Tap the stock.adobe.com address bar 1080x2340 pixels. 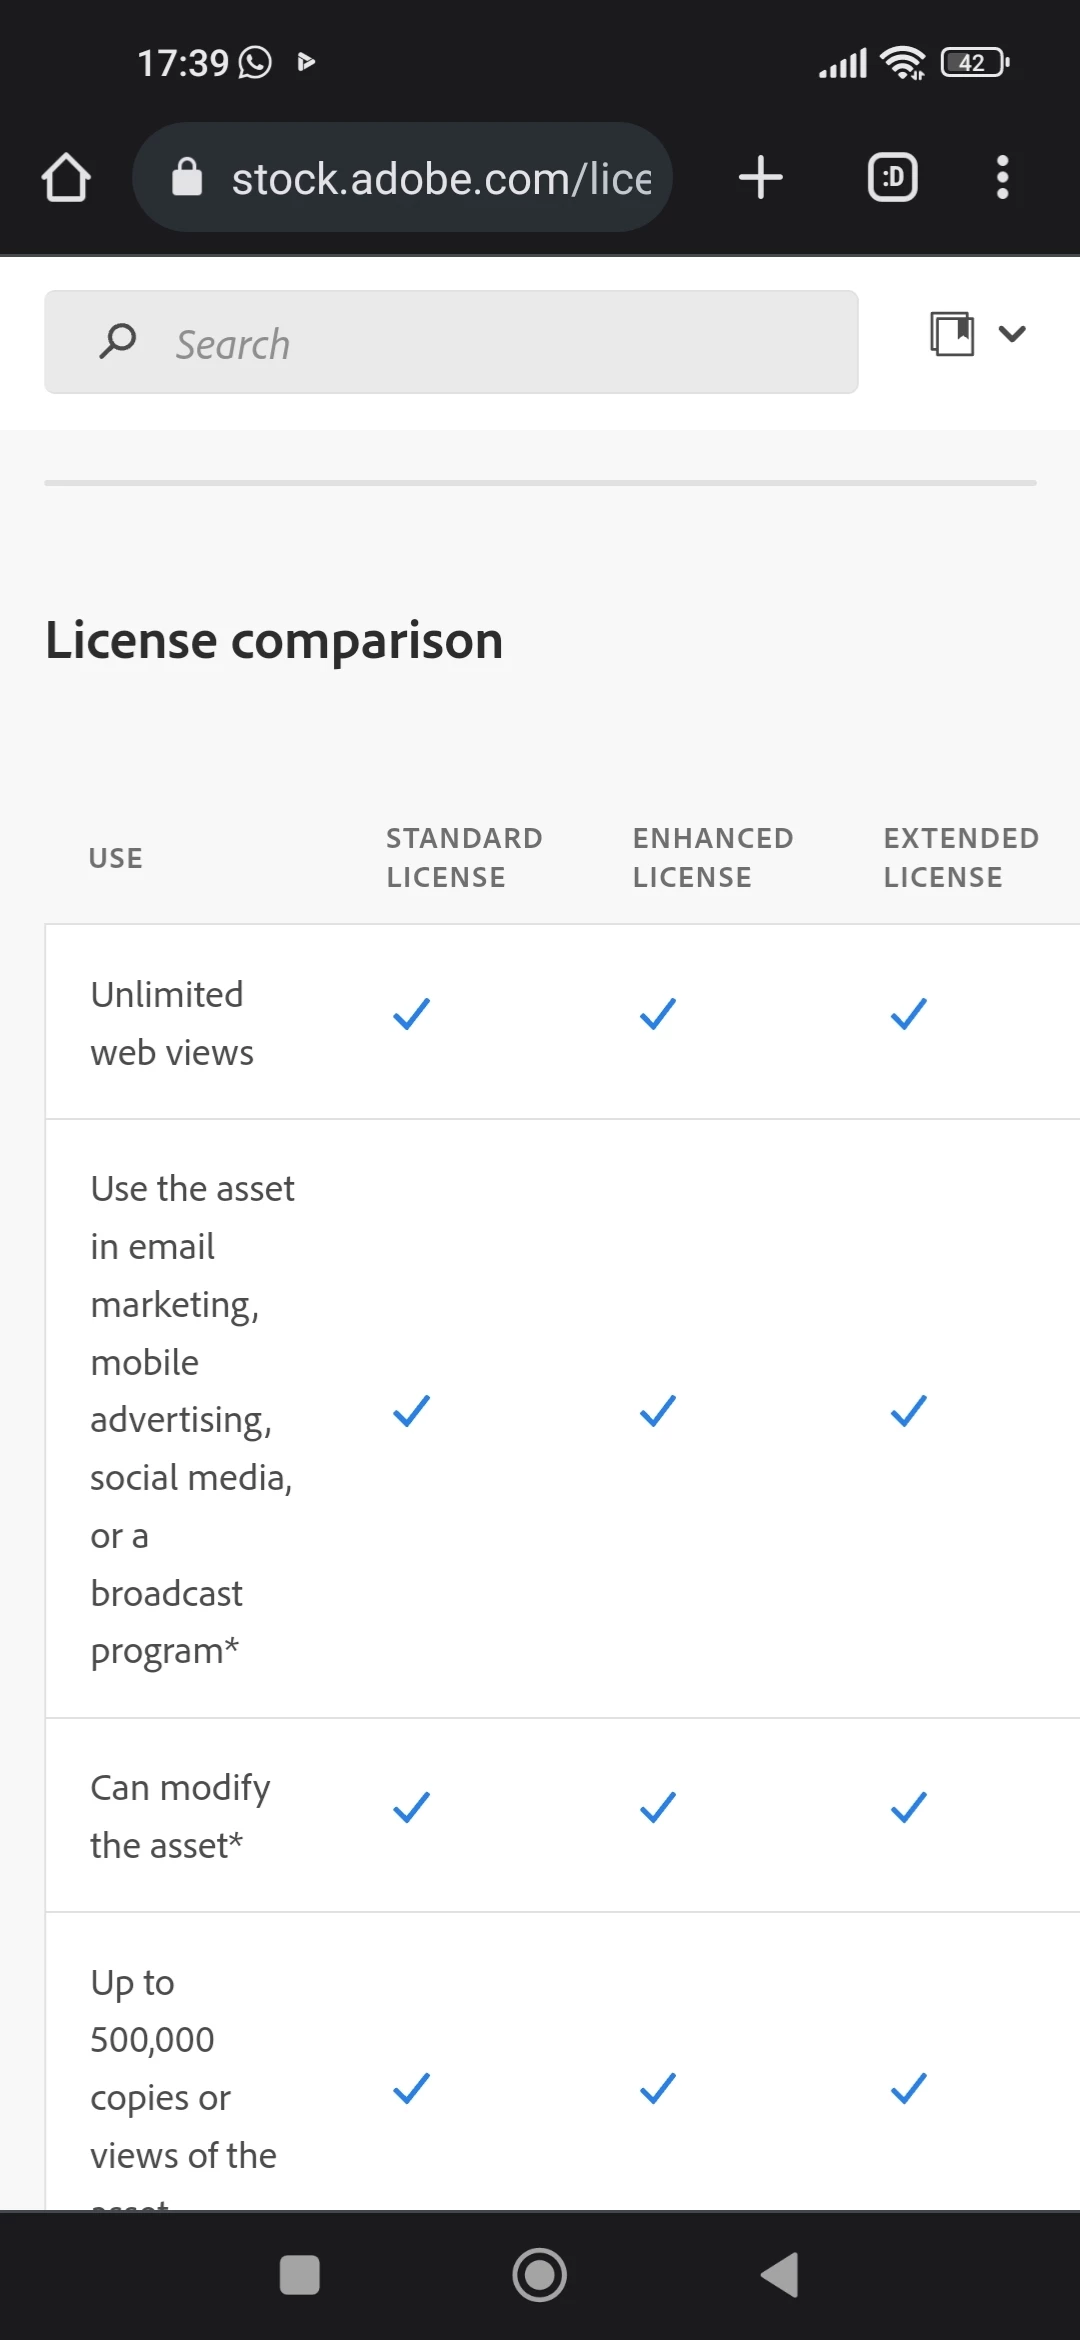[x=402, y=178]
